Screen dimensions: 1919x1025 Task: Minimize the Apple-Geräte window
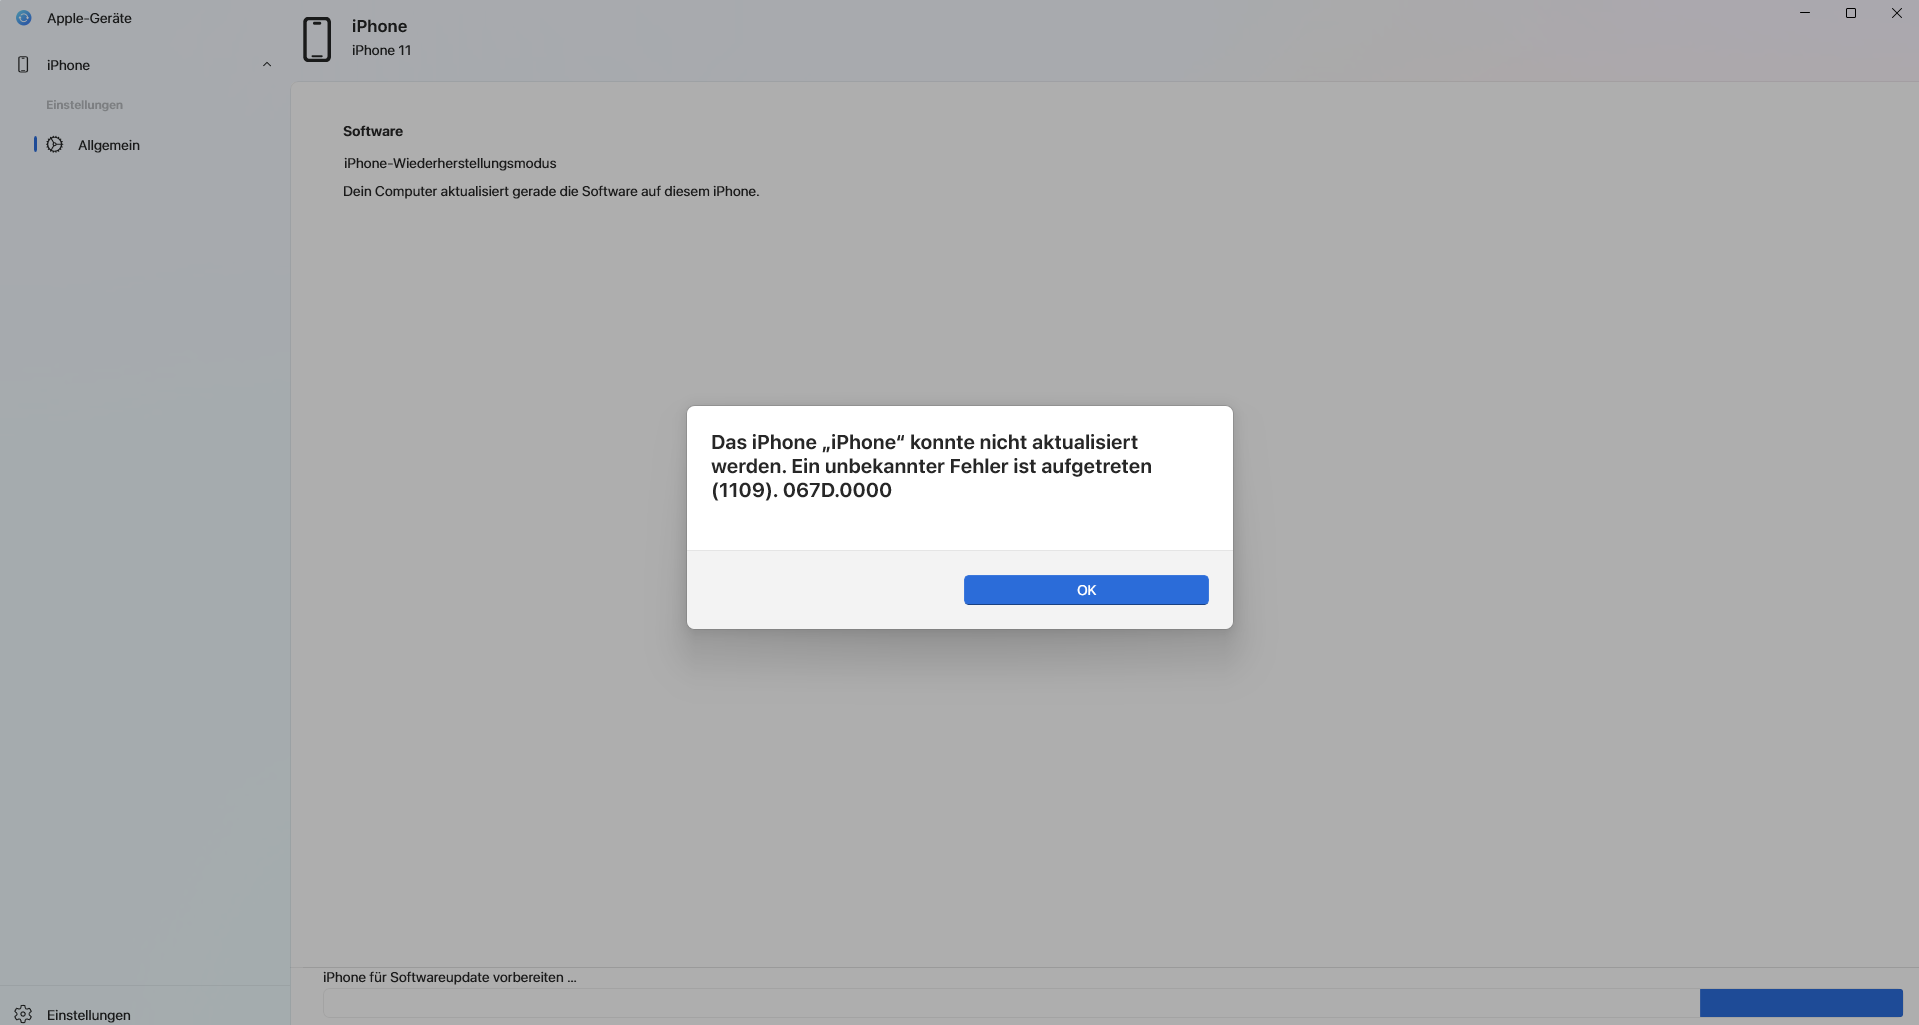(x=1805, y=13)
